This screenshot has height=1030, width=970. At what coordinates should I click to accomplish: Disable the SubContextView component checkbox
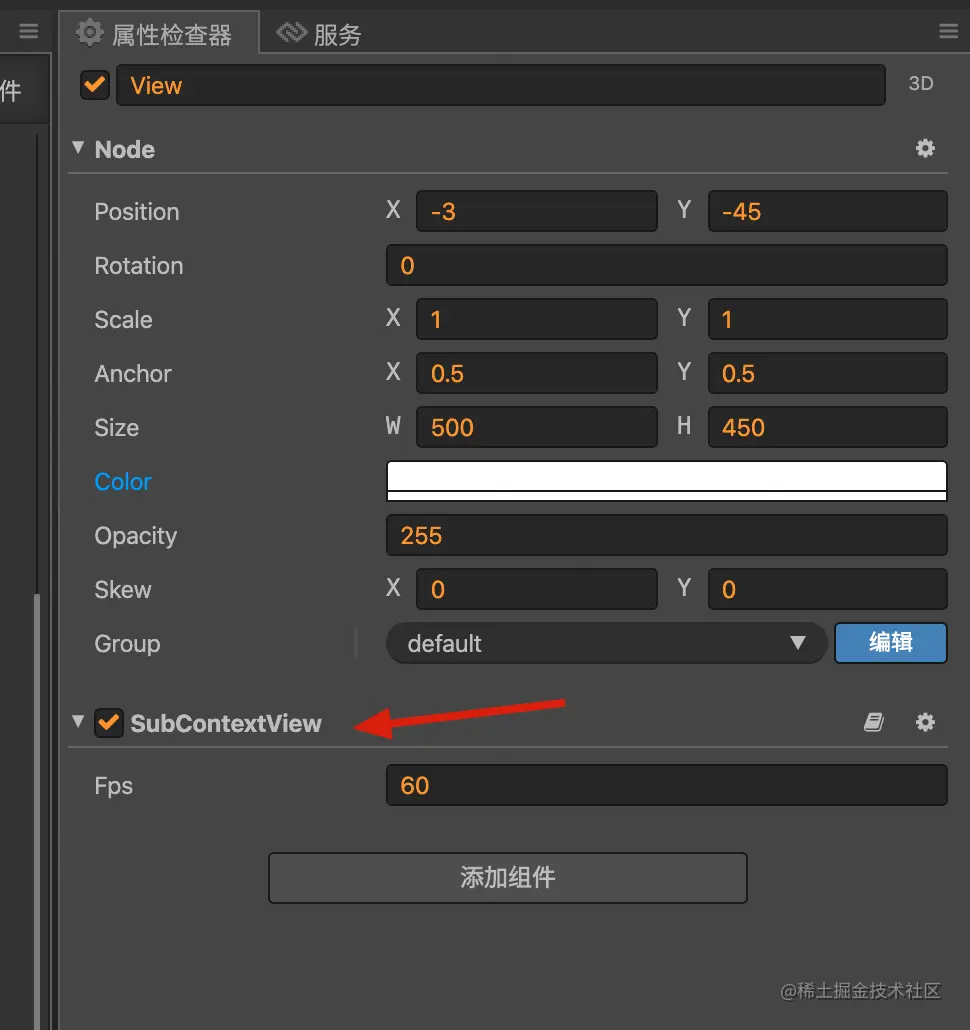click(x=108, y=723)
